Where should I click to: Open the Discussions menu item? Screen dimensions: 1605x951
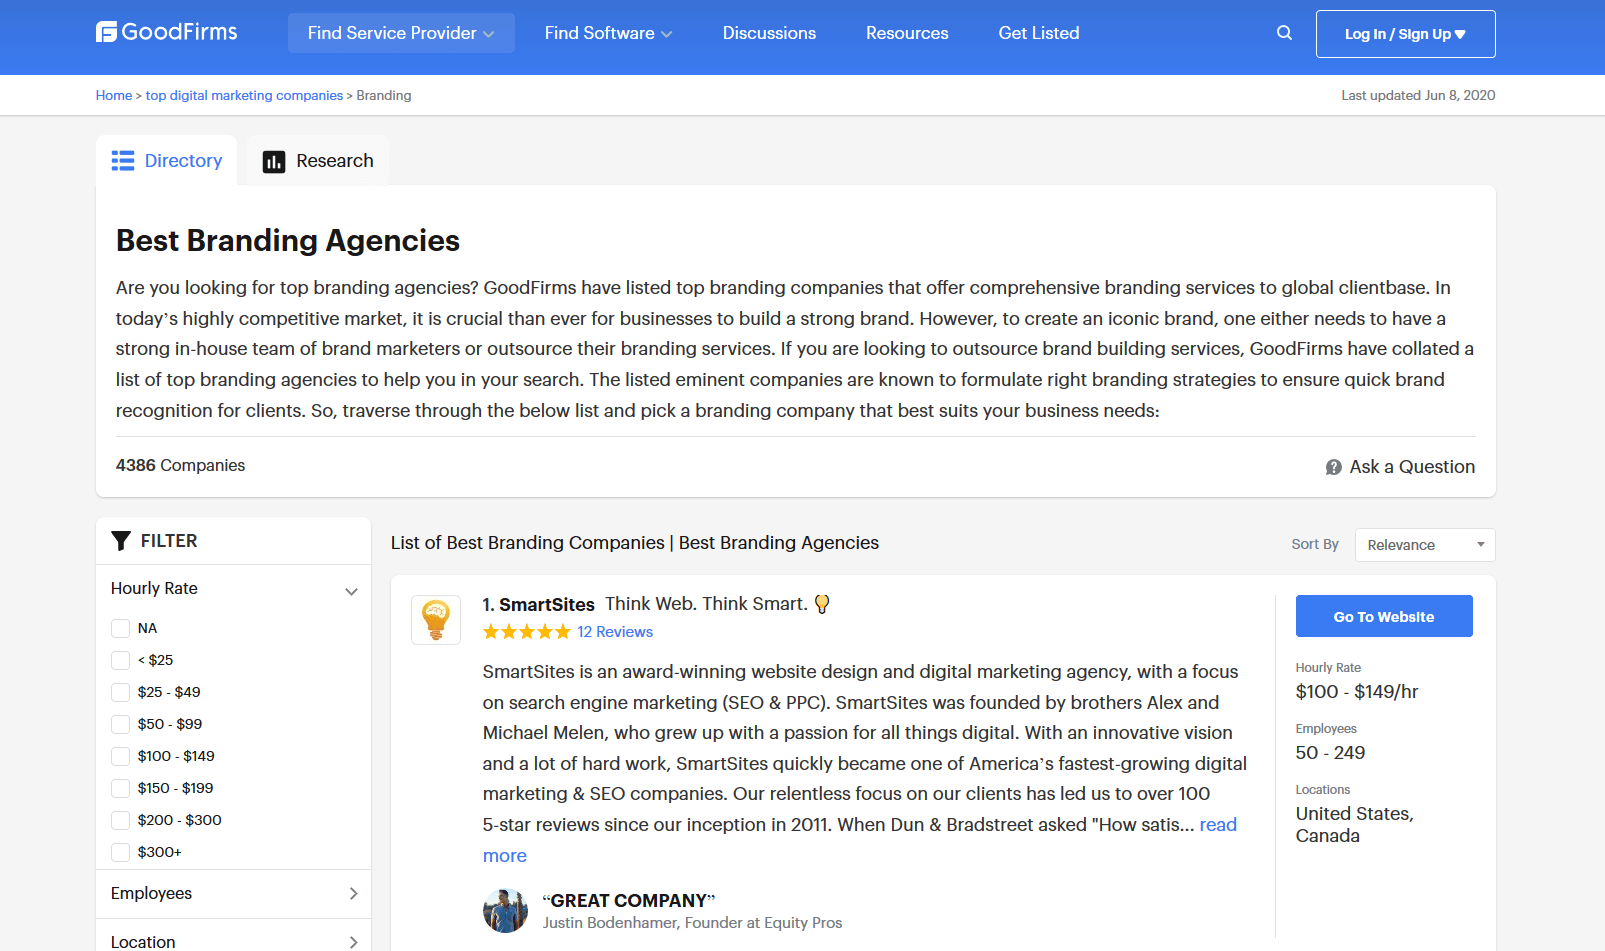pos(769,33)
